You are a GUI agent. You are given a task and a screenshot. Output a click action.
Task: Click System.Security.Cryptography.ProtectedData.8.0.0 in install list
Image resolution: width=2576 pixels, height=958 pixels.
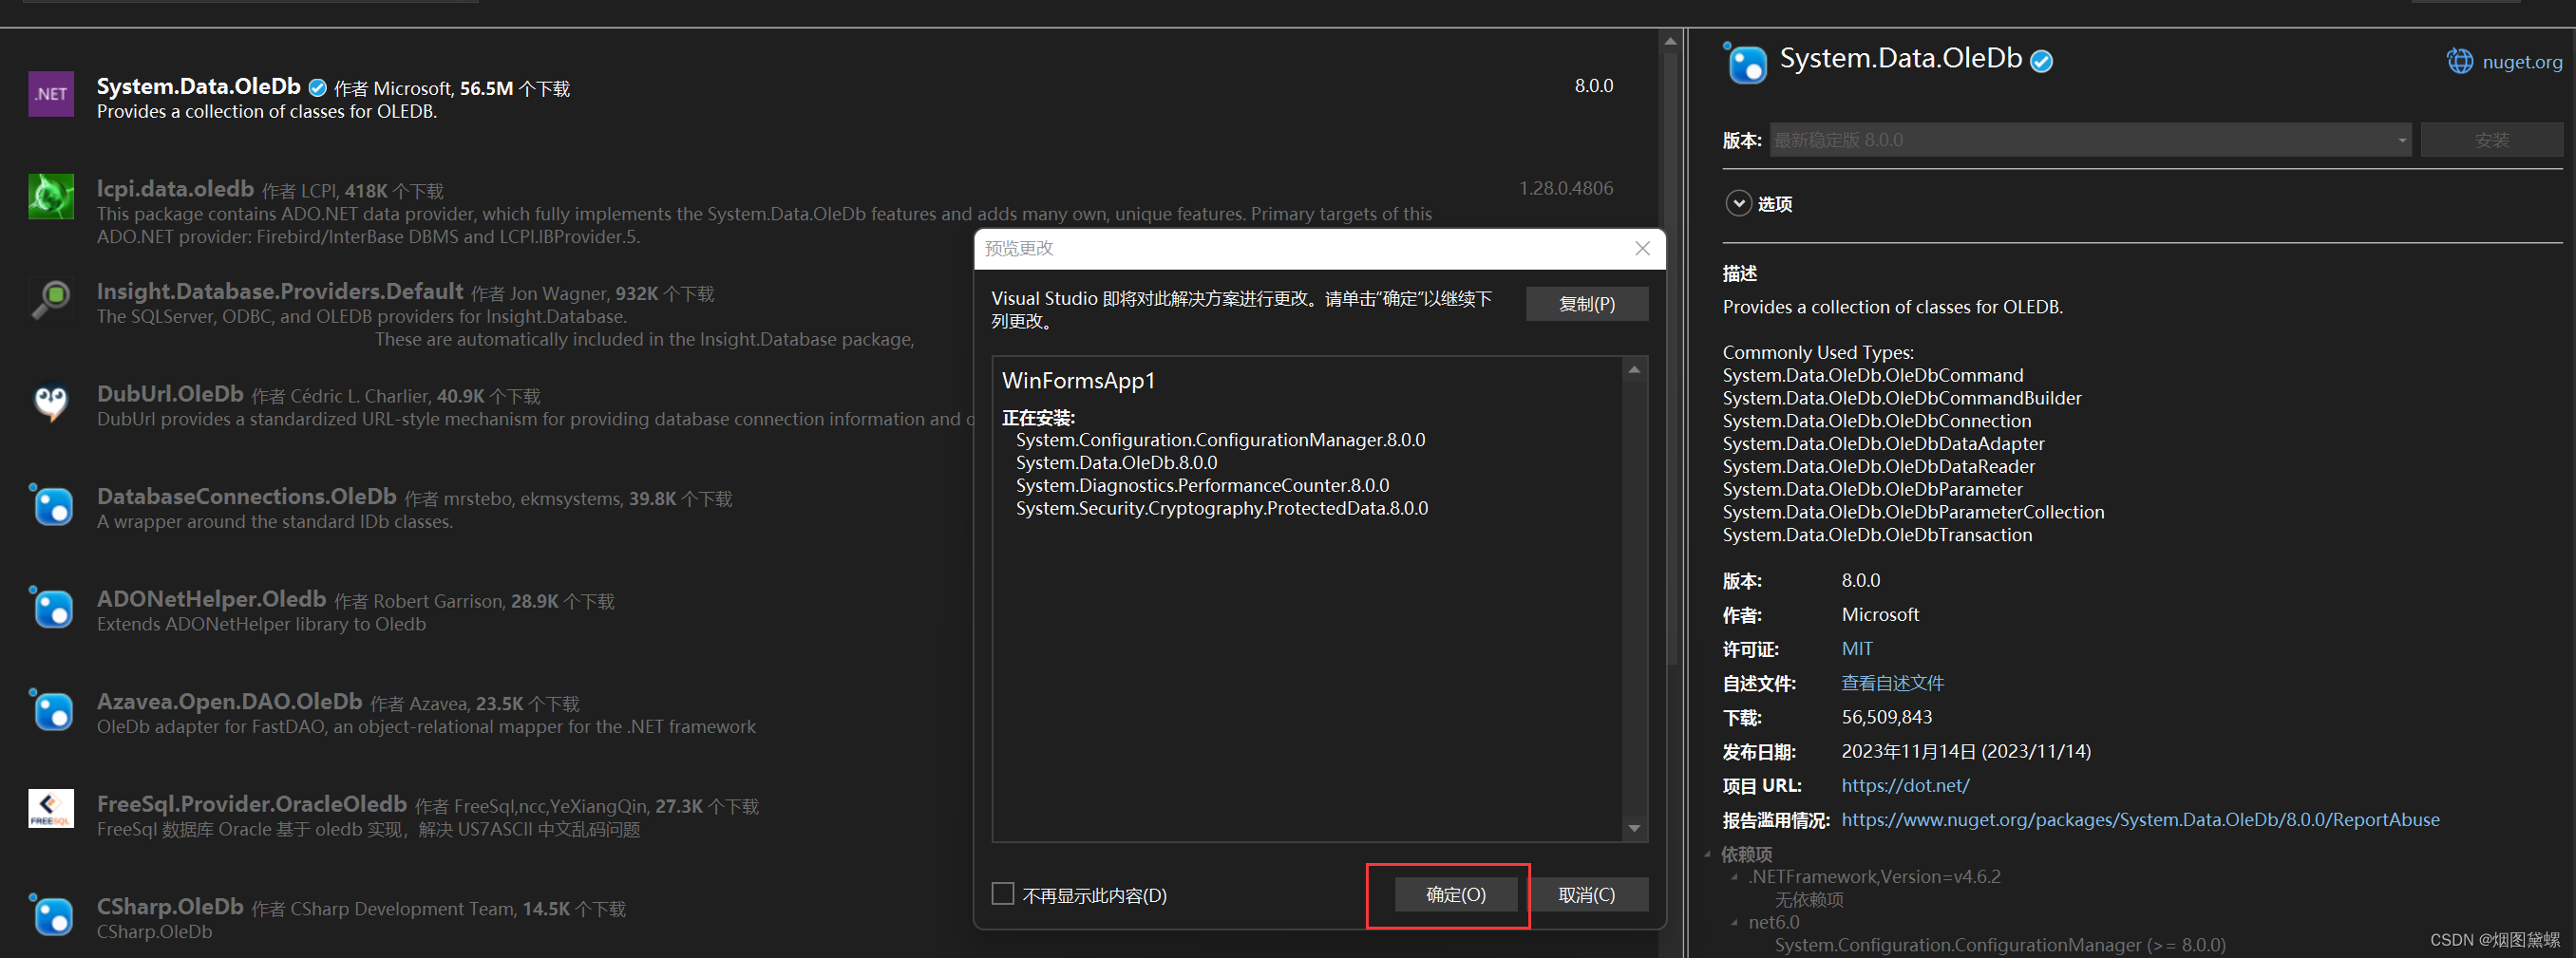tap(1221, 508)
